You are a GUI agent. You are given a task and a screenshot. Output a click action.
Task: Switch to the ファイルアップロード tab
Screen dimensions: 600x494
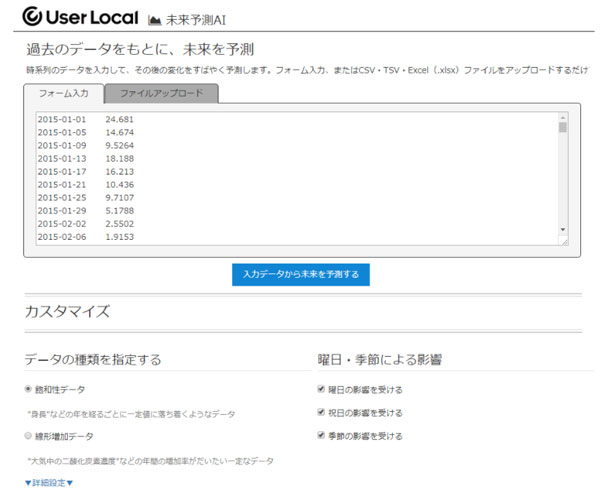(x=161, y=93)
